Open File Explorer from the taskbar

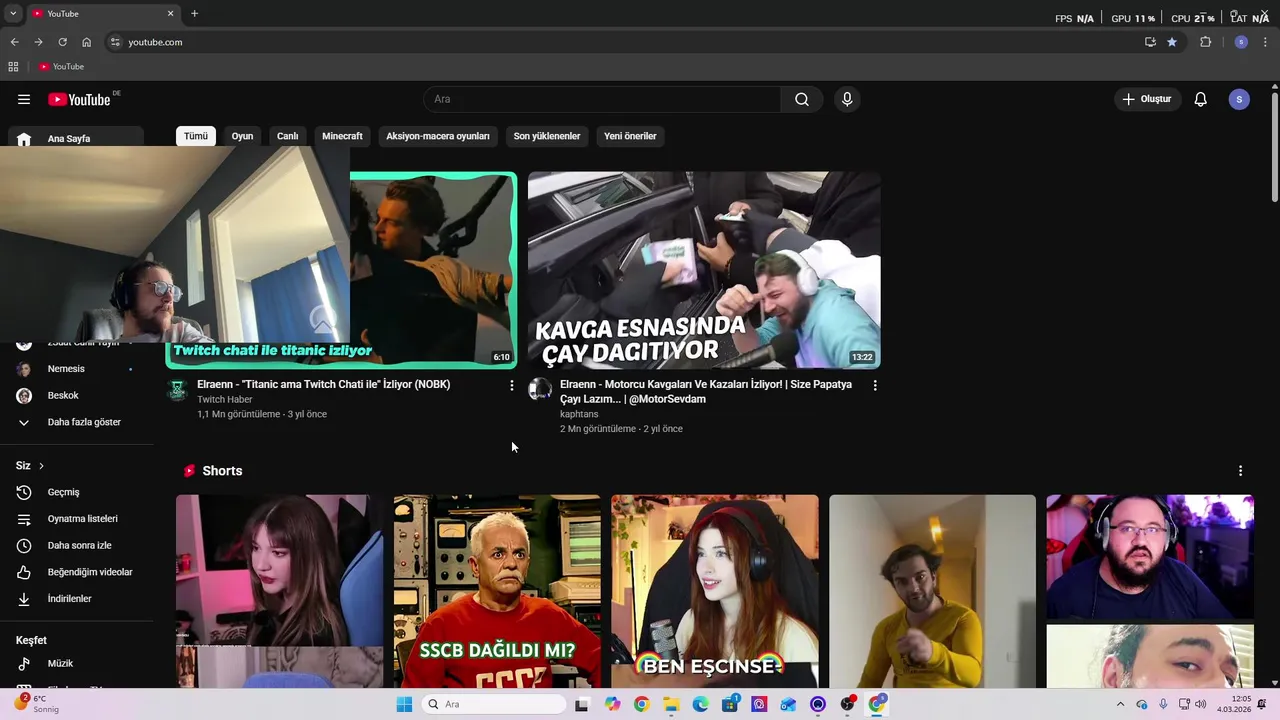671,704
